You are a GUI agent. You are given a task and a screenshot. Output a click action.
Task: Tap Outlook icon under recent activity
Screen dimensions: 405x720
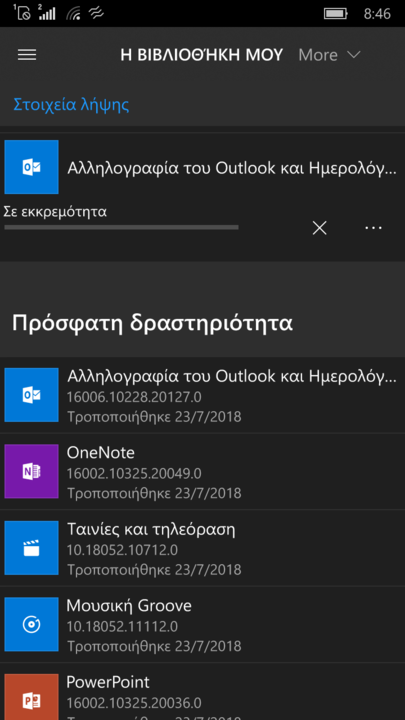click(x=31, y=395)
